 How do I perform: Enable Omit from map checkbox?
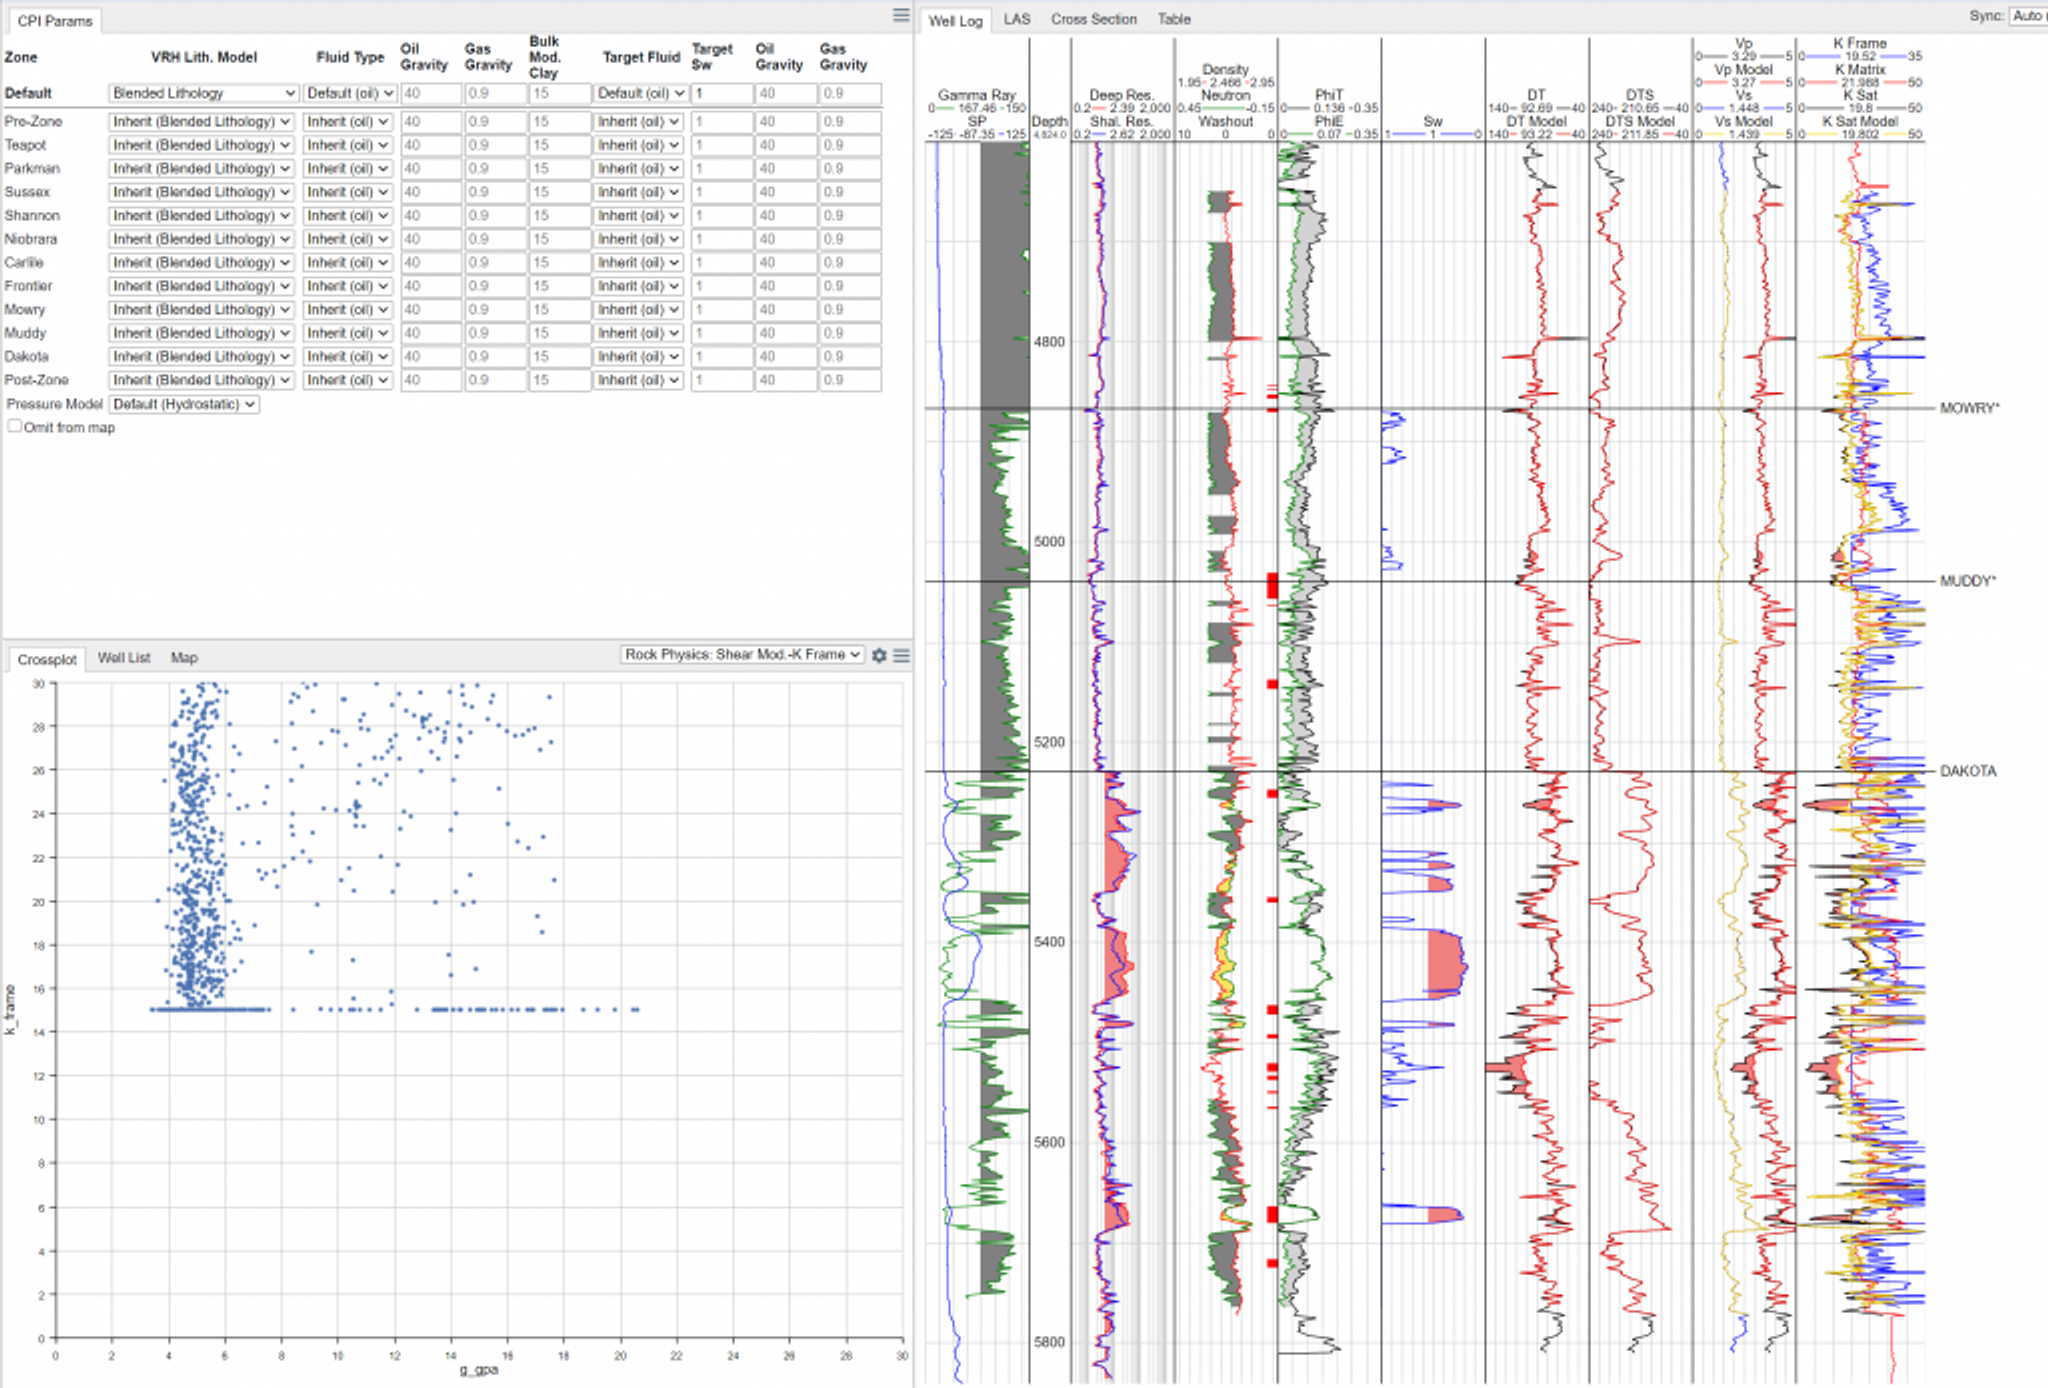(15, 427)
